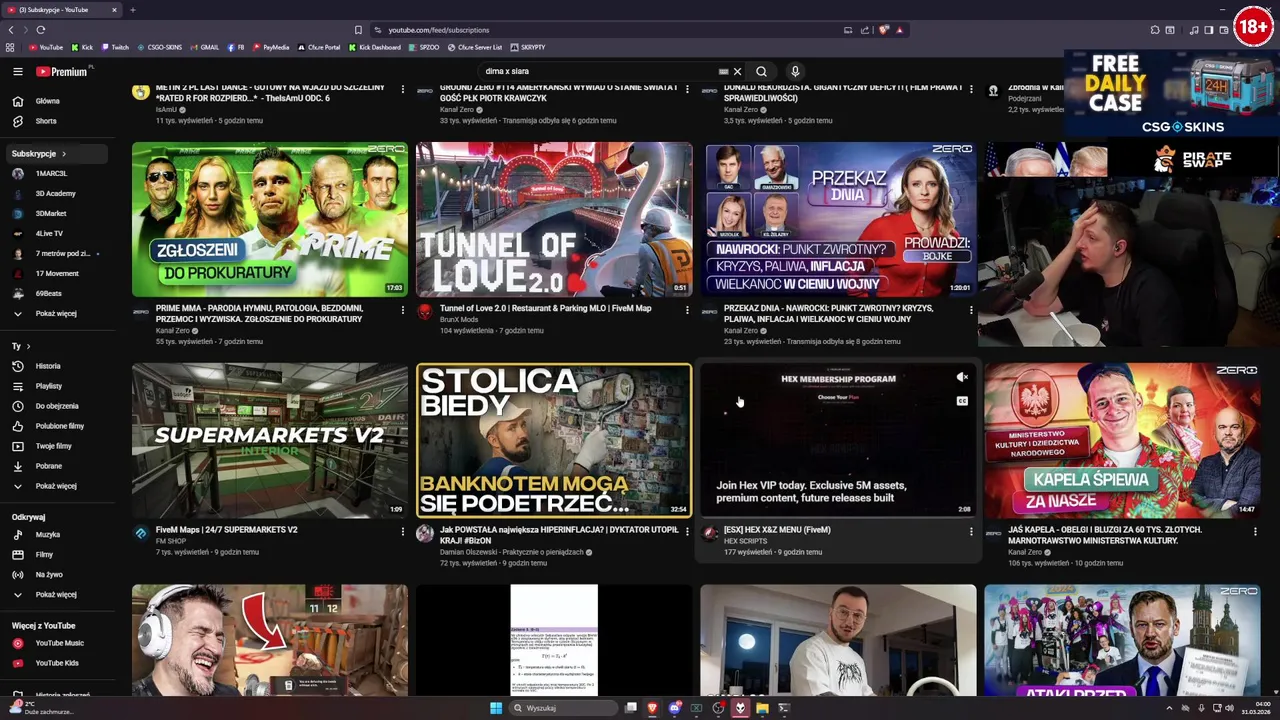Open 4Live TV channel subscription
1280x720 pixels.
click(55, 233)
